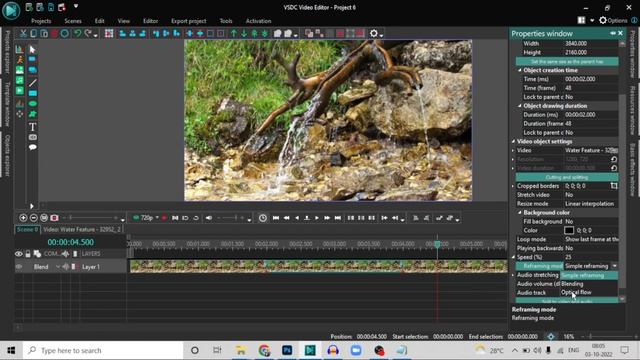Select the green Ellipse shape tool
The height and width of the screenshot is (360, 640).
(x=32, y=104)
